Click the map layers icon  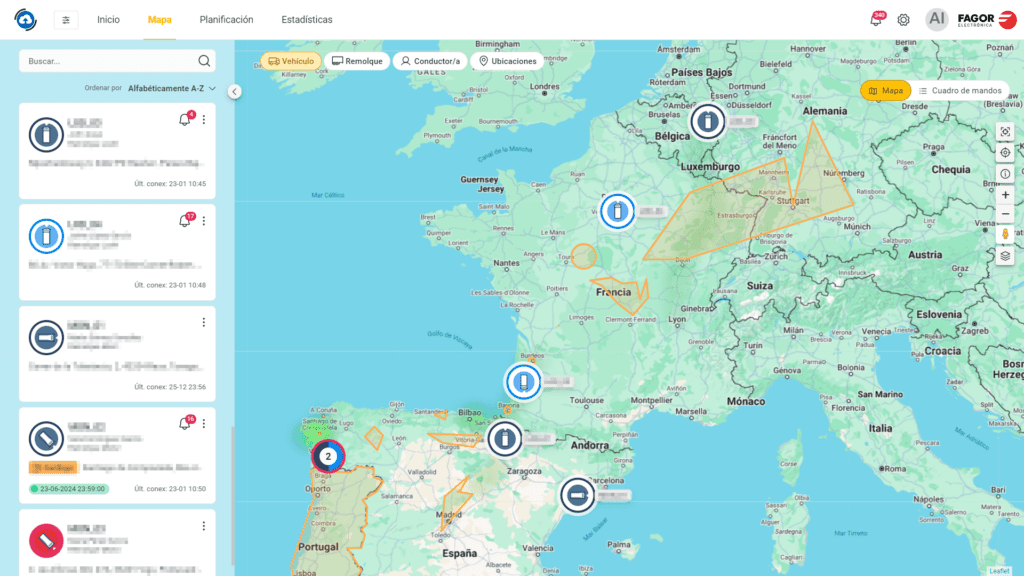[1005, 255]
